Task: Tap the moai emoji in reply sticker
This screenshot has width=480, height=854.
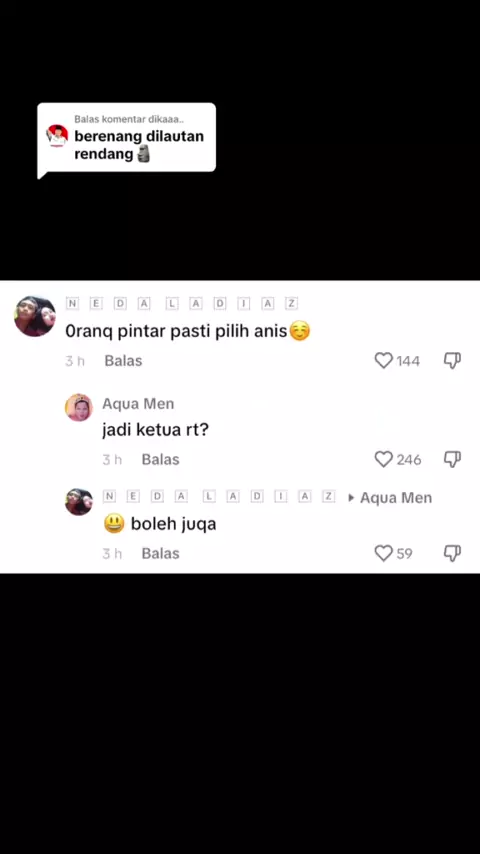Action: [143, 154]
